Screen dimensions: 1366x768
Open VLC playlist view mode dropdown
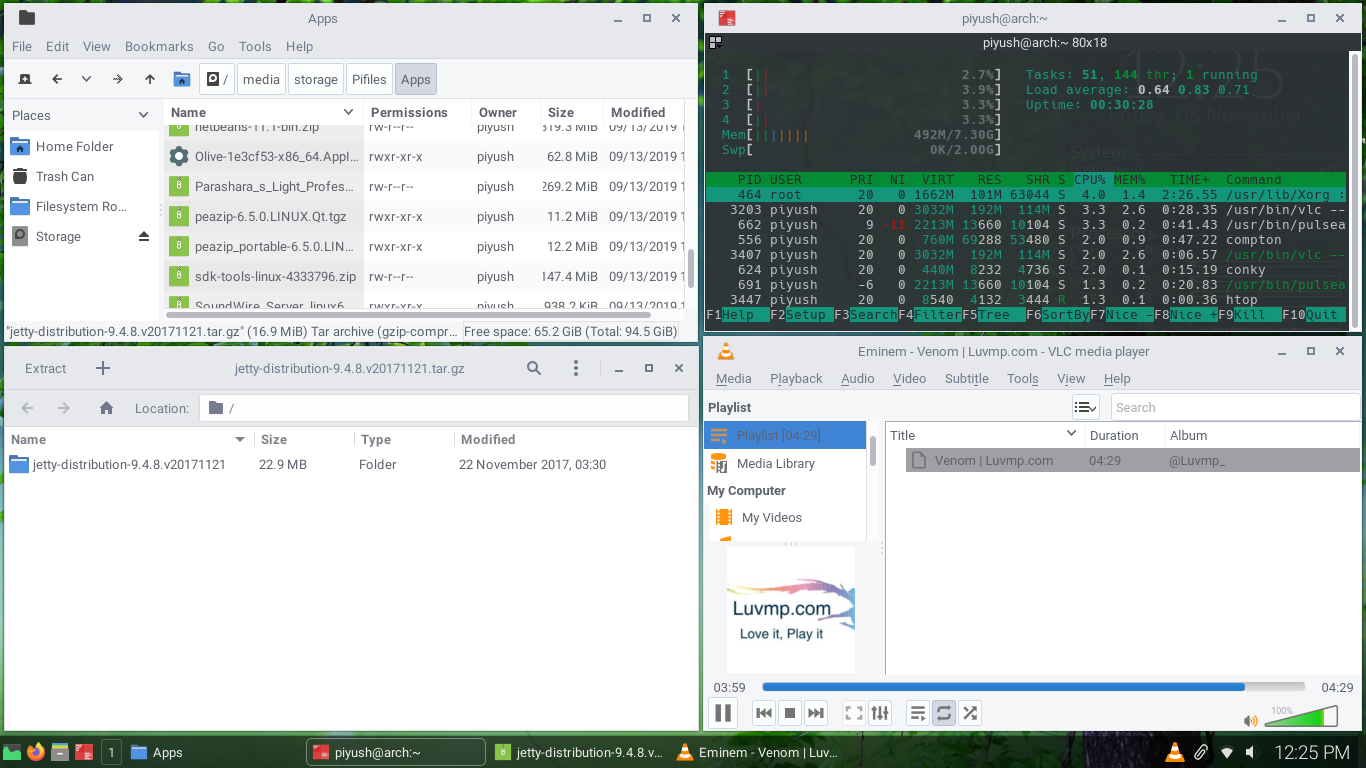(1085, 407)
